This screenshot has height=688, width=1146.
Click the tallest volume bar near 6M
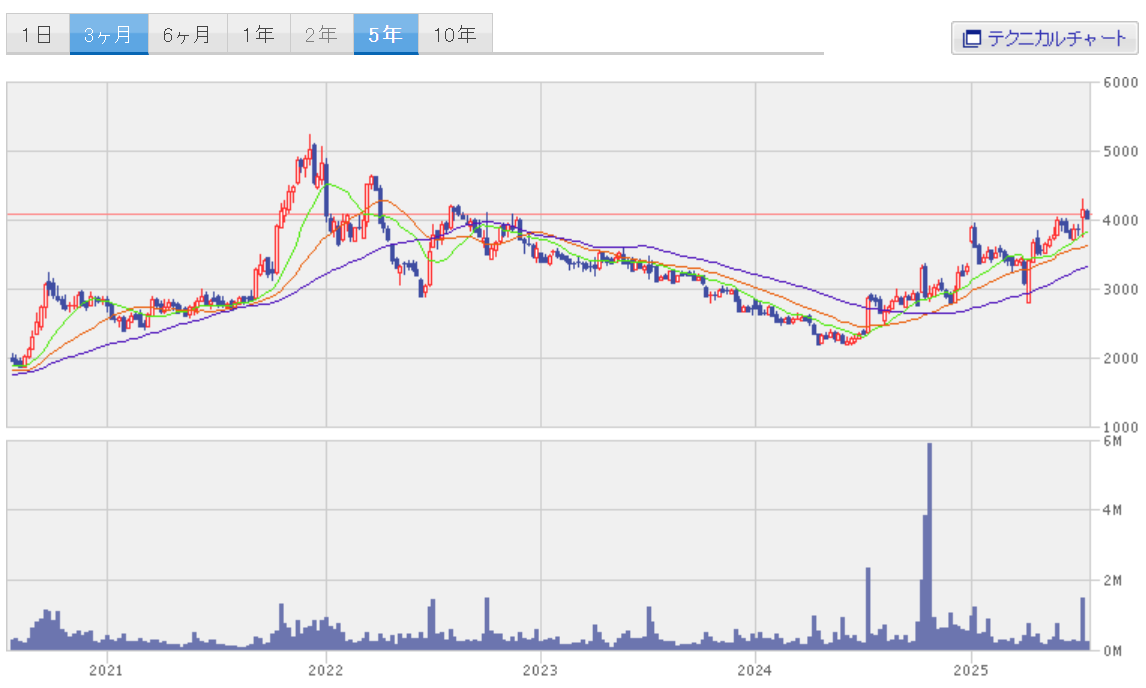point(930,546)
